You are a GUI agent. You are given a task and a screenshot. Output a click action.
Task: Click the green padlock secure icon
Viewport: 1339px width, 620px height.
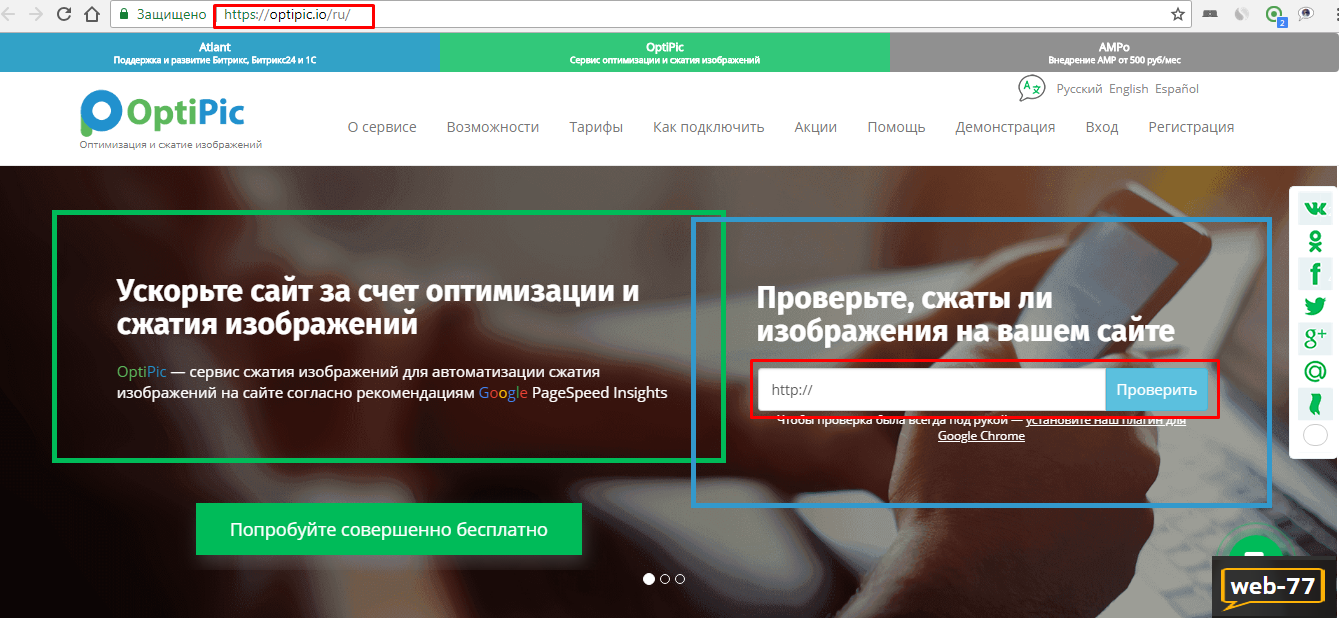(124, 15)
